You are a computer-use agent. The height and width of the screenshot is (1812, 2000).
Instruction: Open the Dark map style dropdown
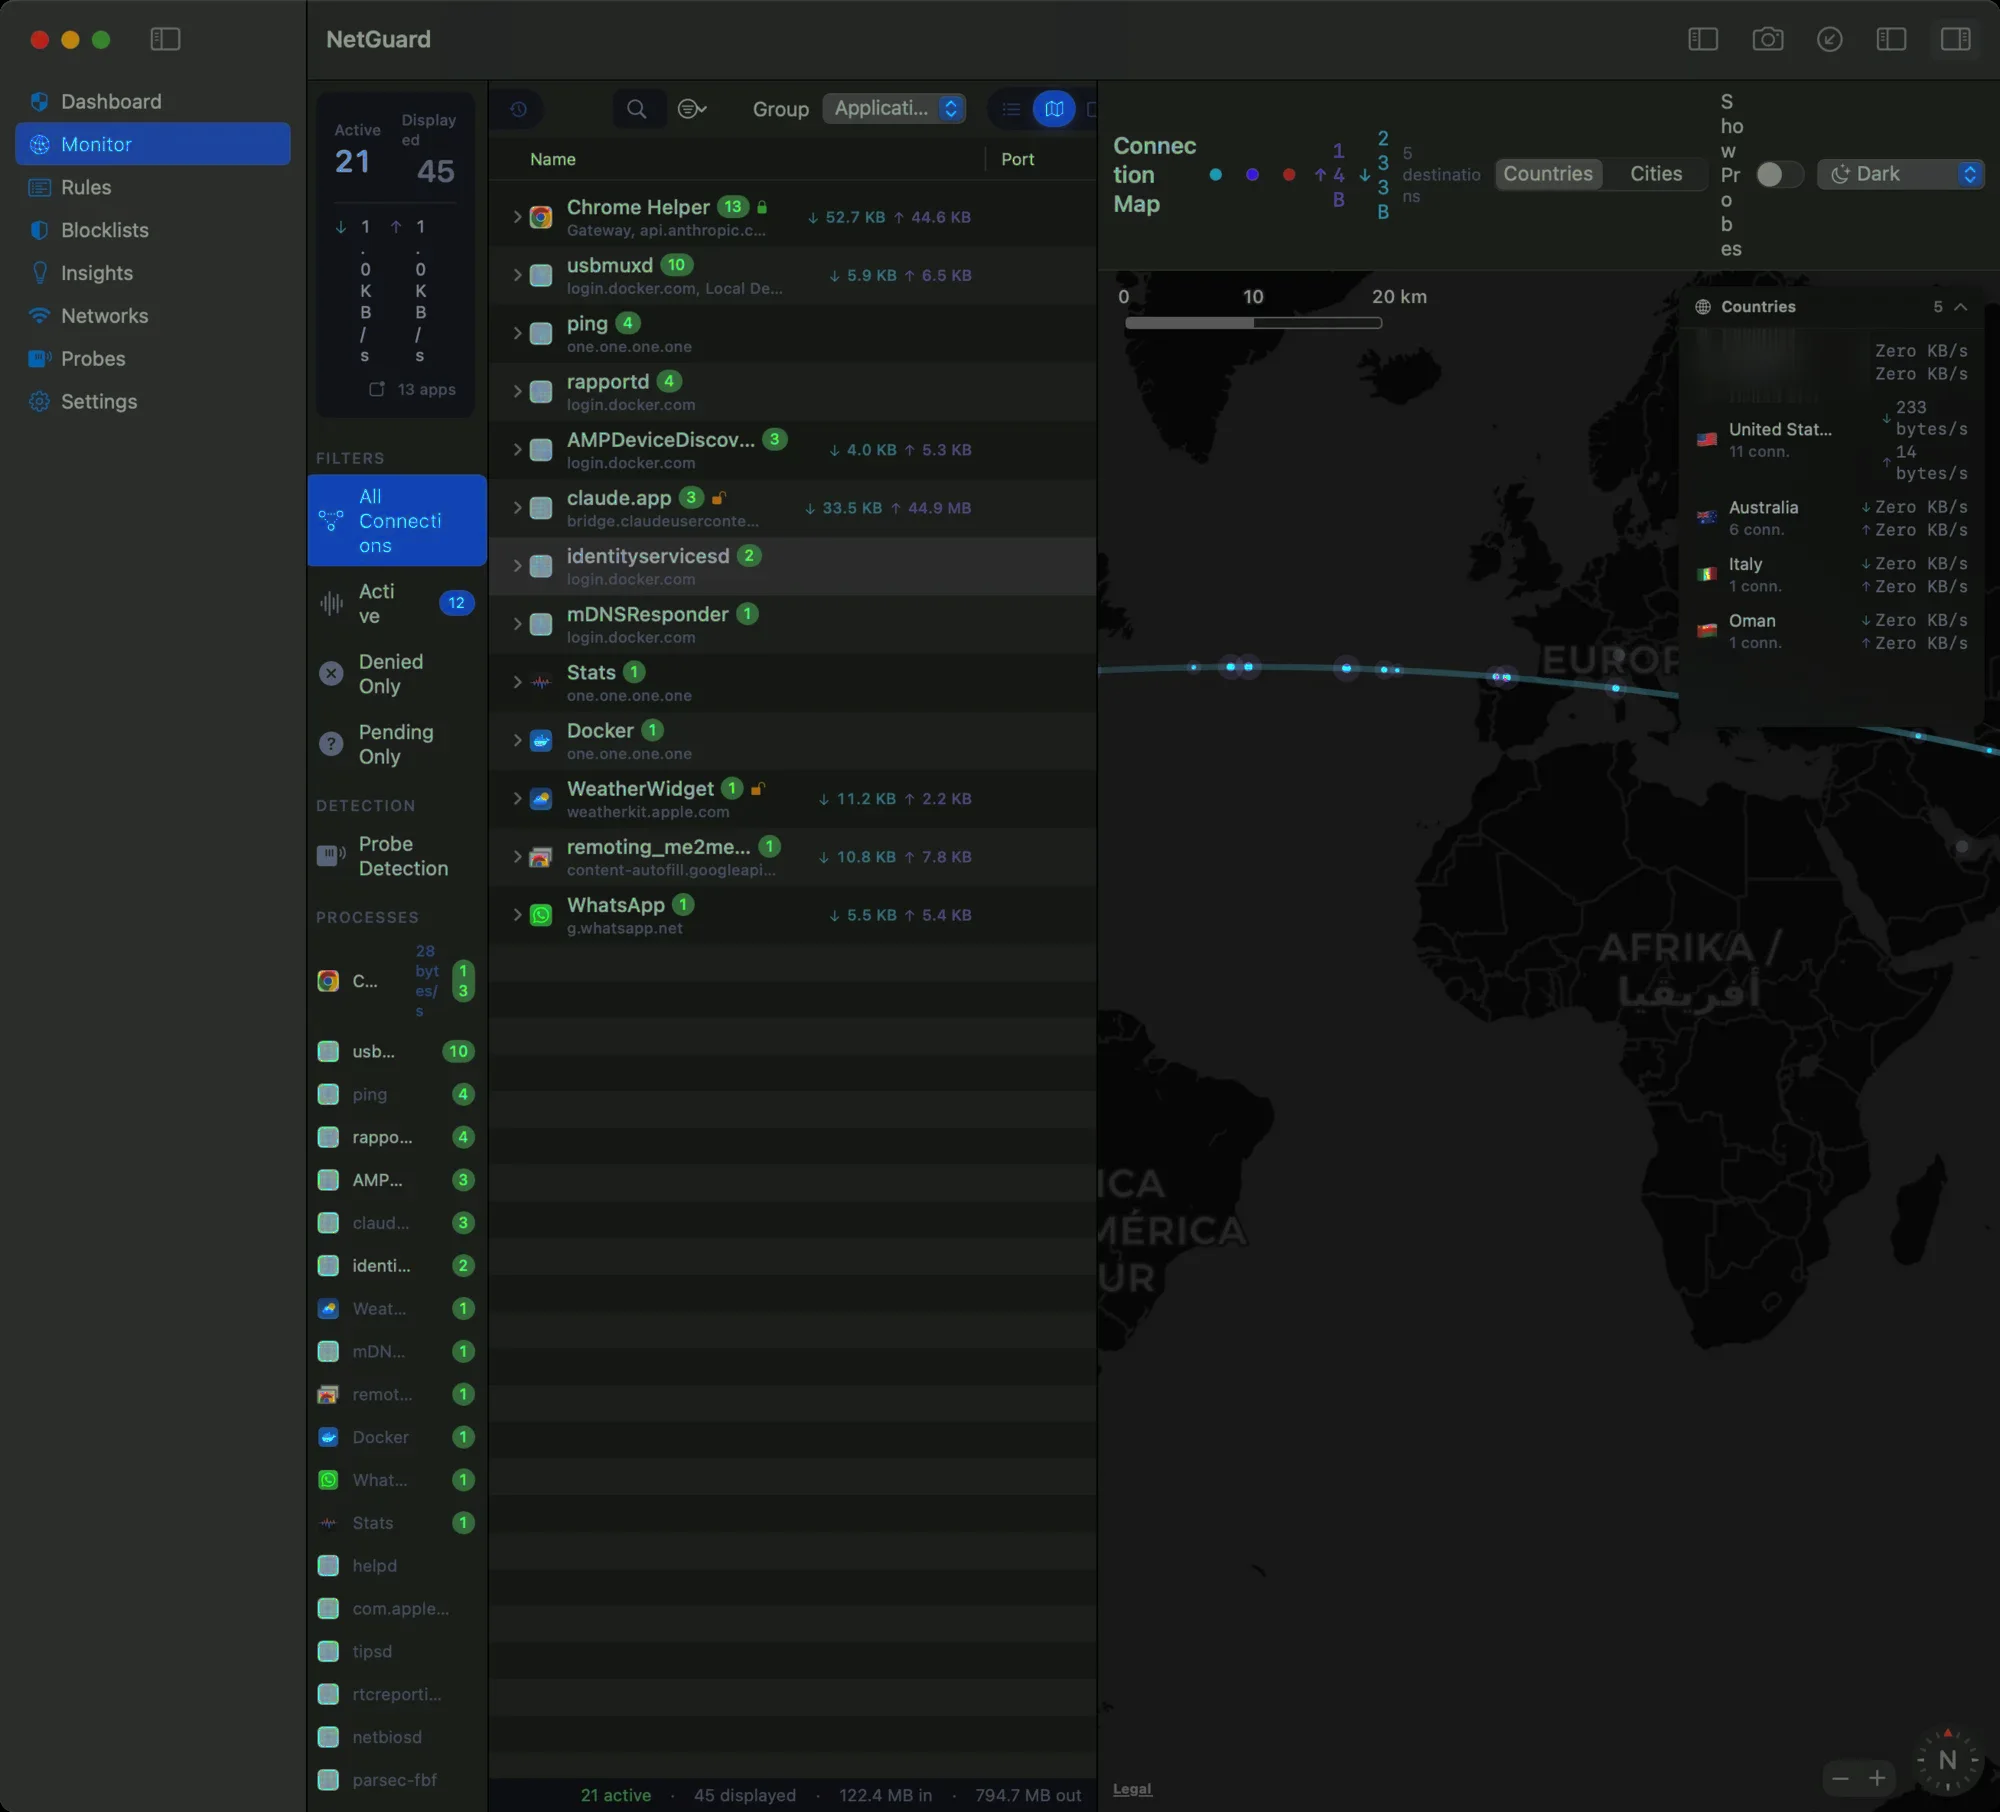(1900, 174)
